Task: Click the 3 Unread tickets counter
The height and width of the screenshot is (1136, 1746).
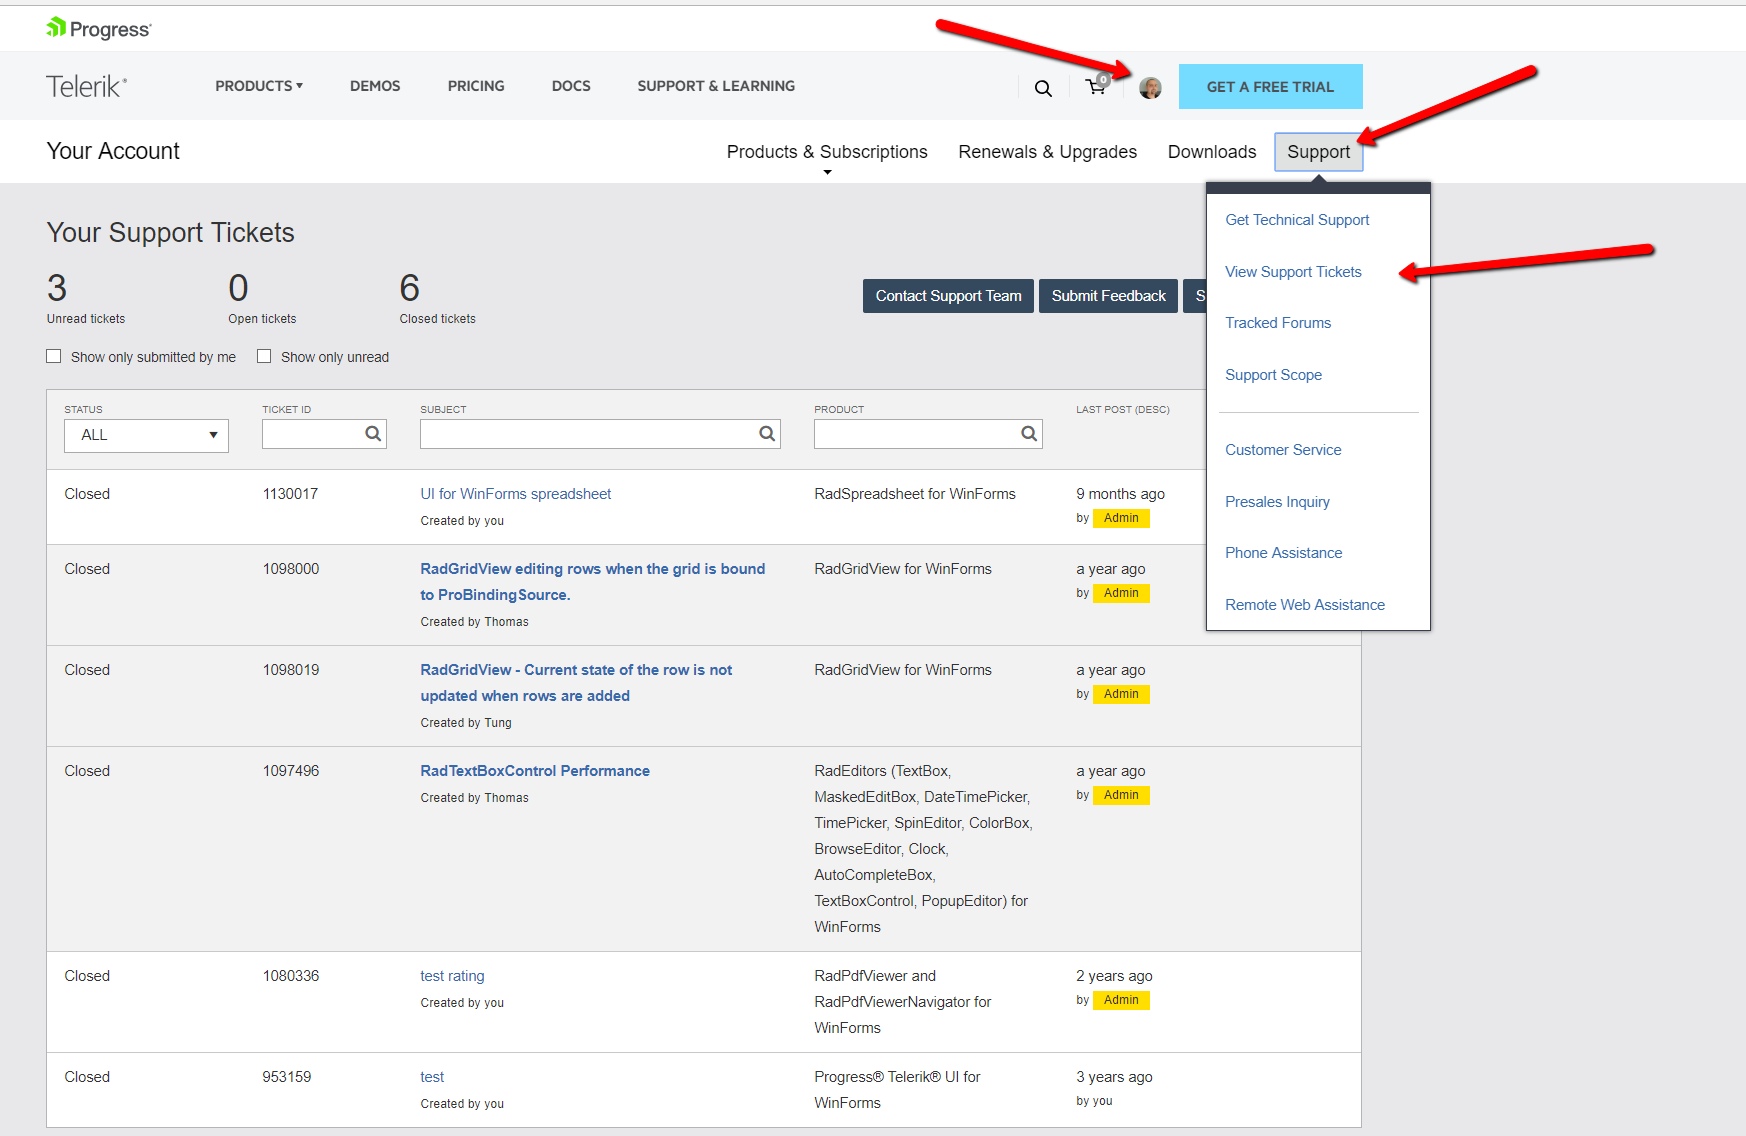Action: click(x=86, y=298)
